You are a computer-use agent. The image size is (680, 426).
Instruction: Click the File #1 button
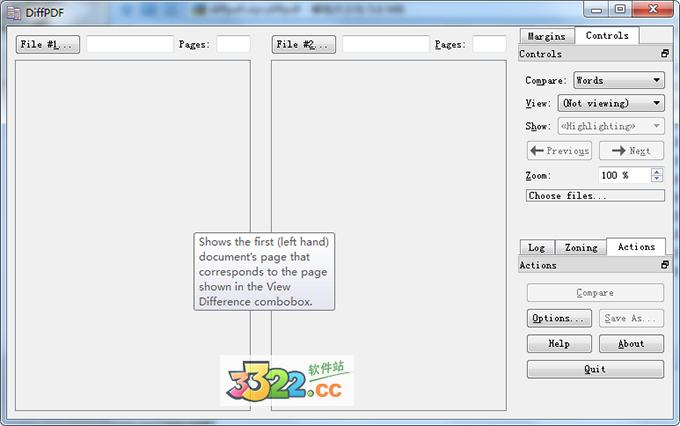click(48, 45)
